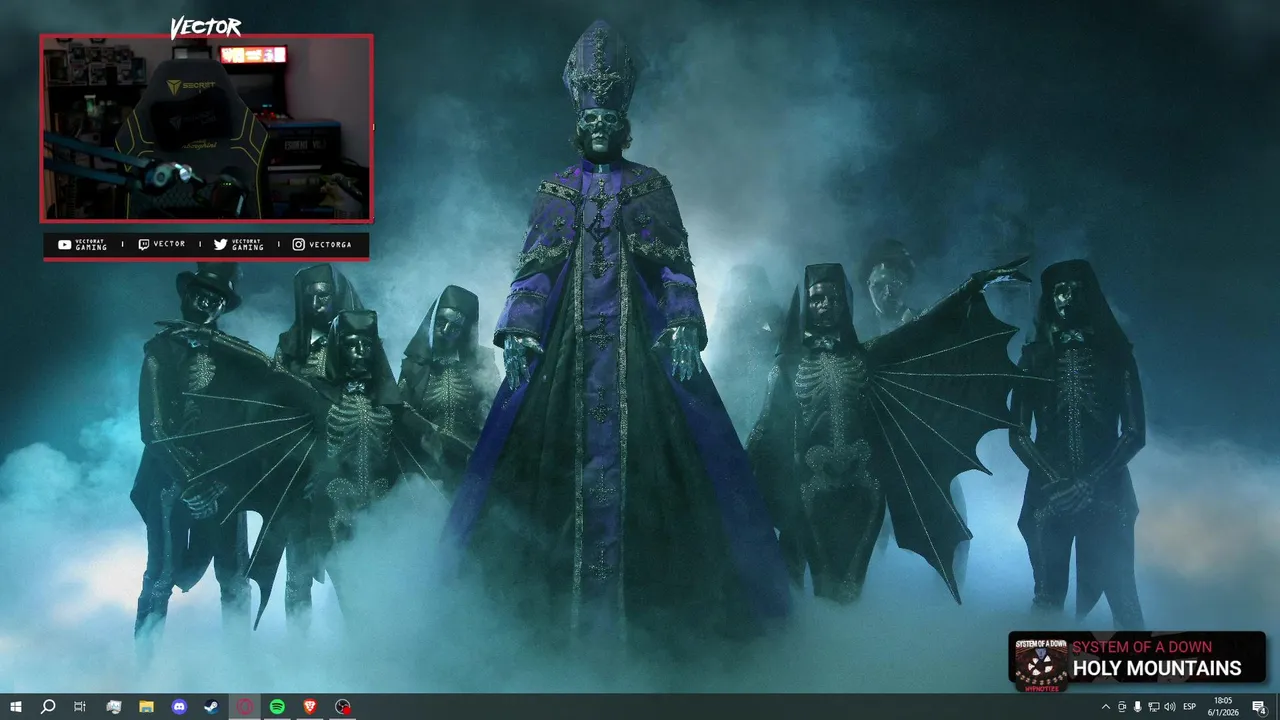Open the volume speaker tray icon

1170,707
